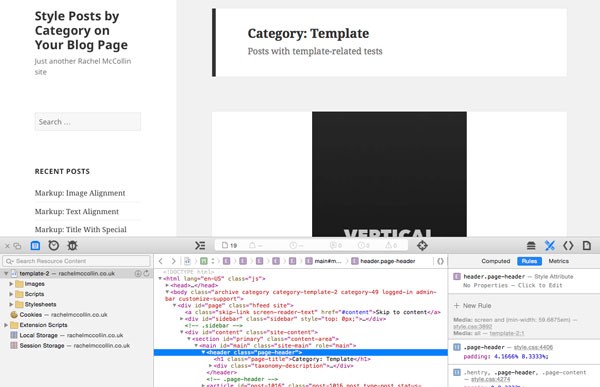This screenshot has width=600, height=387.
Task: Select the section#primary DOM line
Action: (265, 339)
